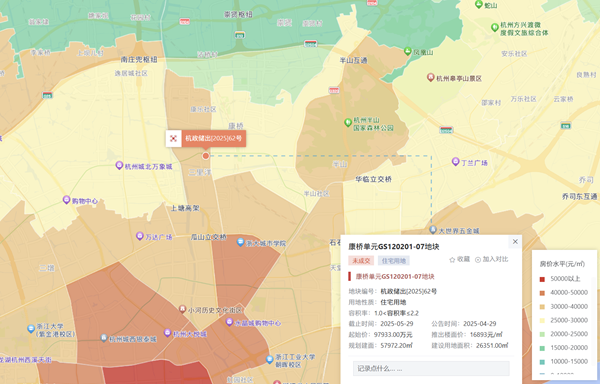600x384 pixels.
Task: Click the 杭州半山国家森林公园 green park pin
Action: (x=348, y=122)
